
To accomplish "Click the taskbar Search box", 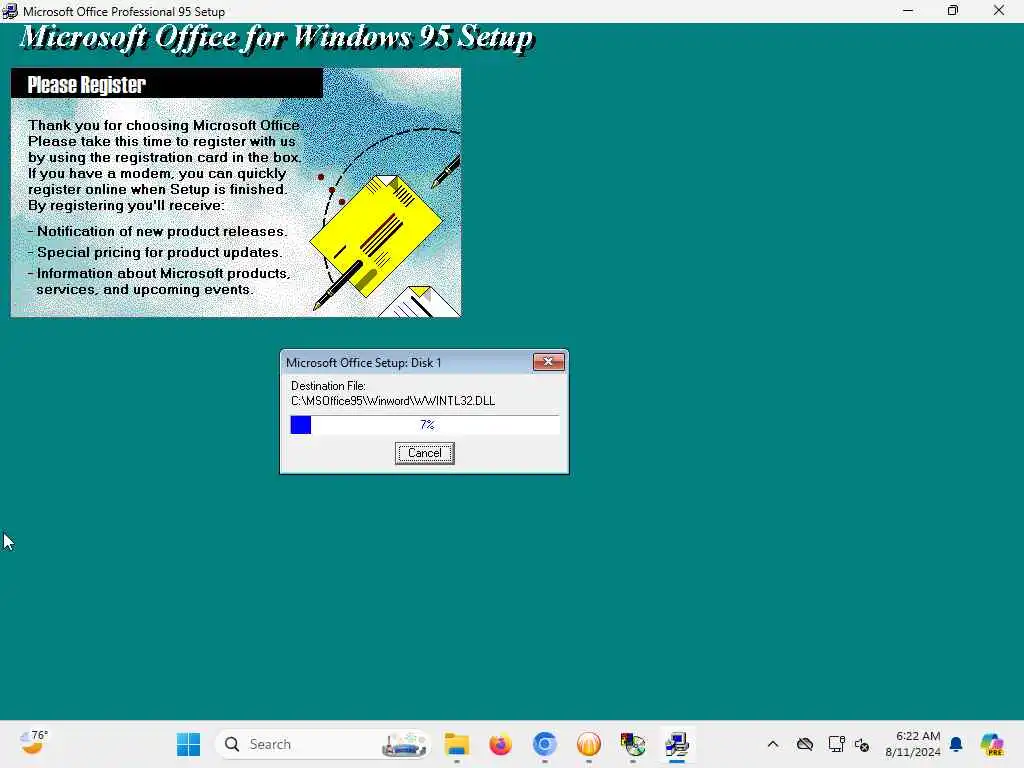I will pyautogui.click(x=323, y=744).
